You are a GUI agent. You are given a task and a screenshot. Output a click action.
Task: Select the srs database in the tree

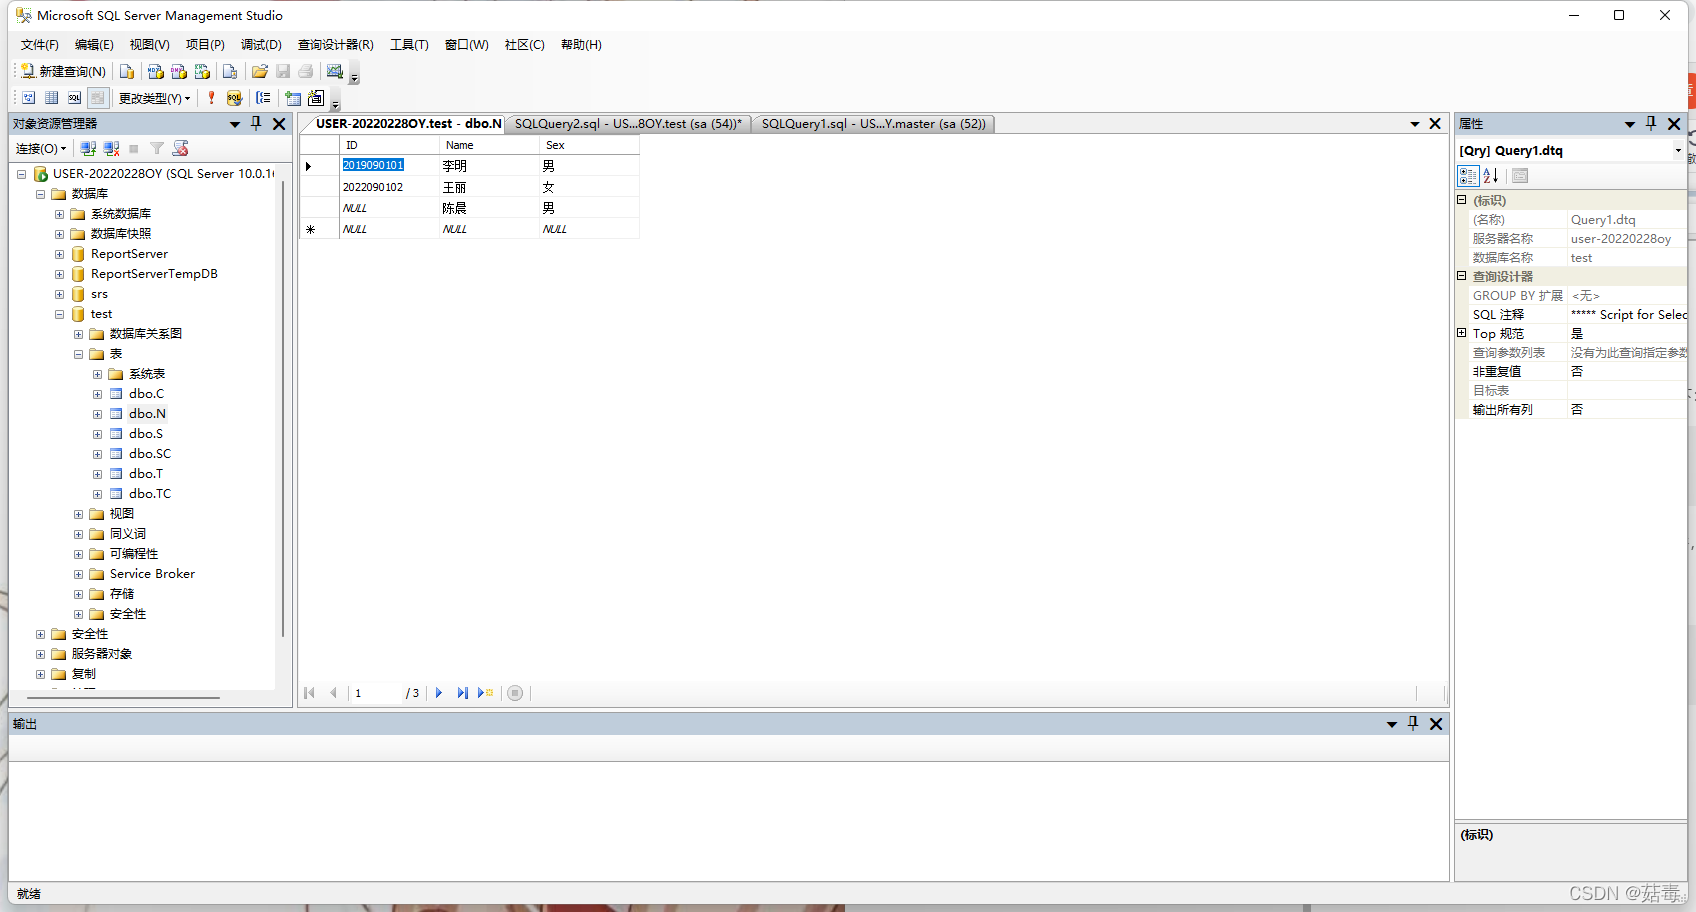point(99,294)
